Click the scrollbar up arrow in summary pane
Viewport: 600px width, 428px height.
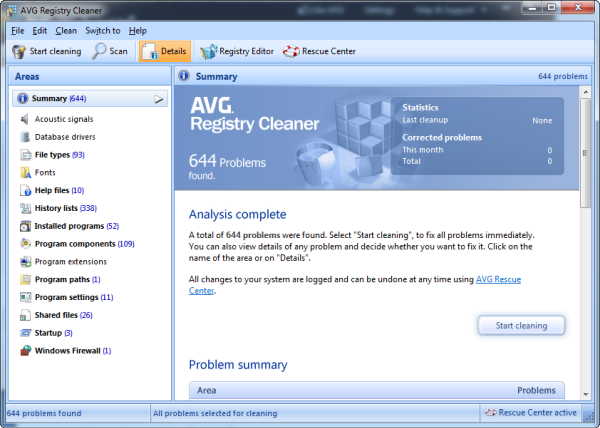[x=585, y=92]
